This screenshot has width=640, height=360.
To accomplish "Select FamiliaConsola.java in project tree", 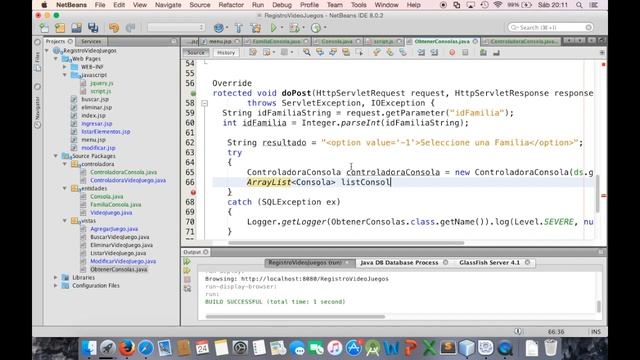I will click(x=116, y=204).
